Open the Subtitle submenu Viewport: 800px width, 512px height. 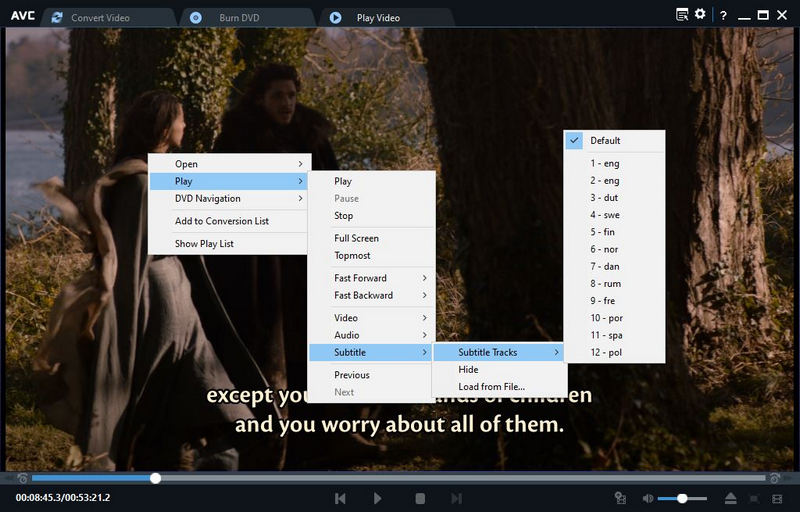click(x=371, y=352)
